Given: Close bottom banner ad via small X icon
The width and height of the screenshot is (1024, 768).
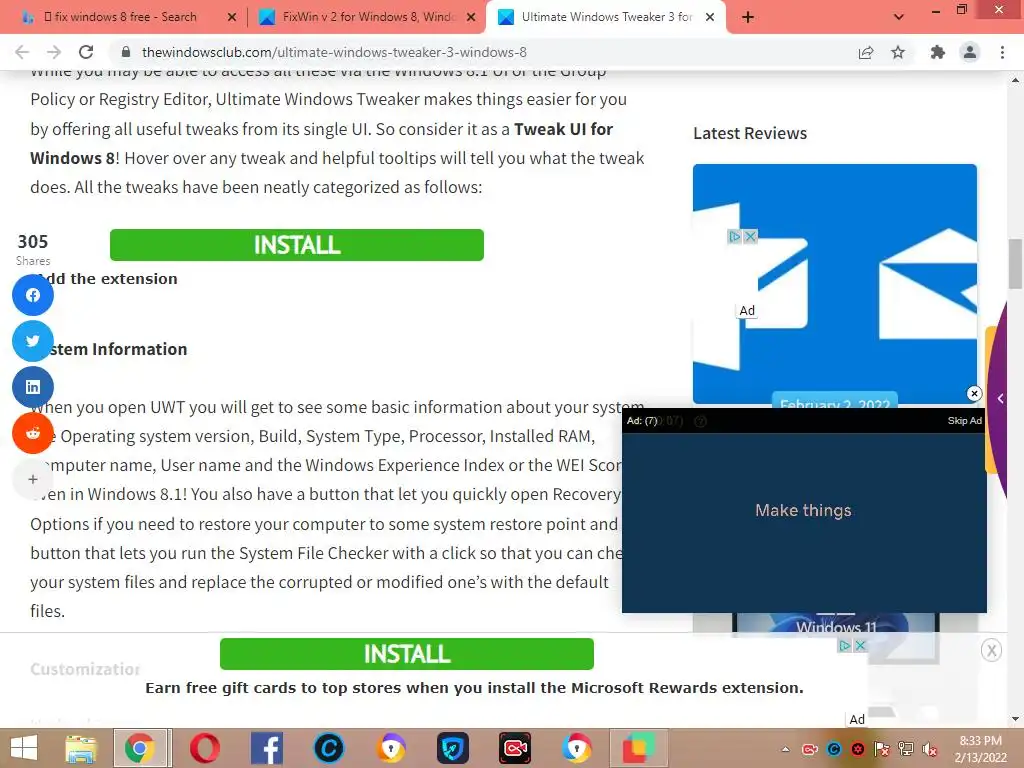Looking at the screenshot, I should pyautogui.click(x=860, y=645).
